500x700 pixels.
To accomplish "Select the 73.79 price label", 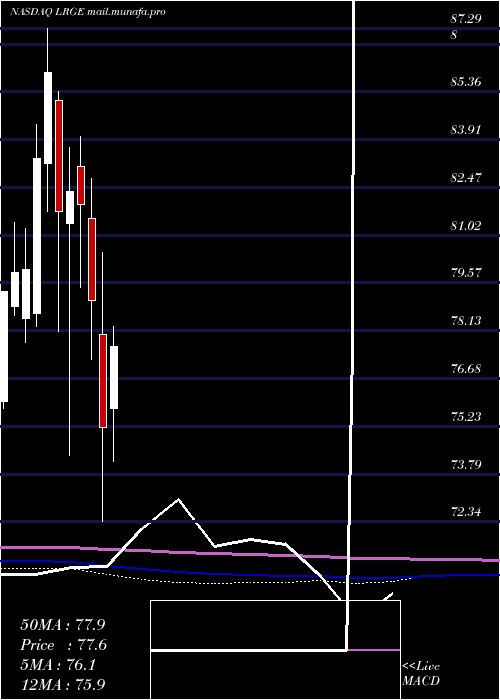I will click(466, 465).
